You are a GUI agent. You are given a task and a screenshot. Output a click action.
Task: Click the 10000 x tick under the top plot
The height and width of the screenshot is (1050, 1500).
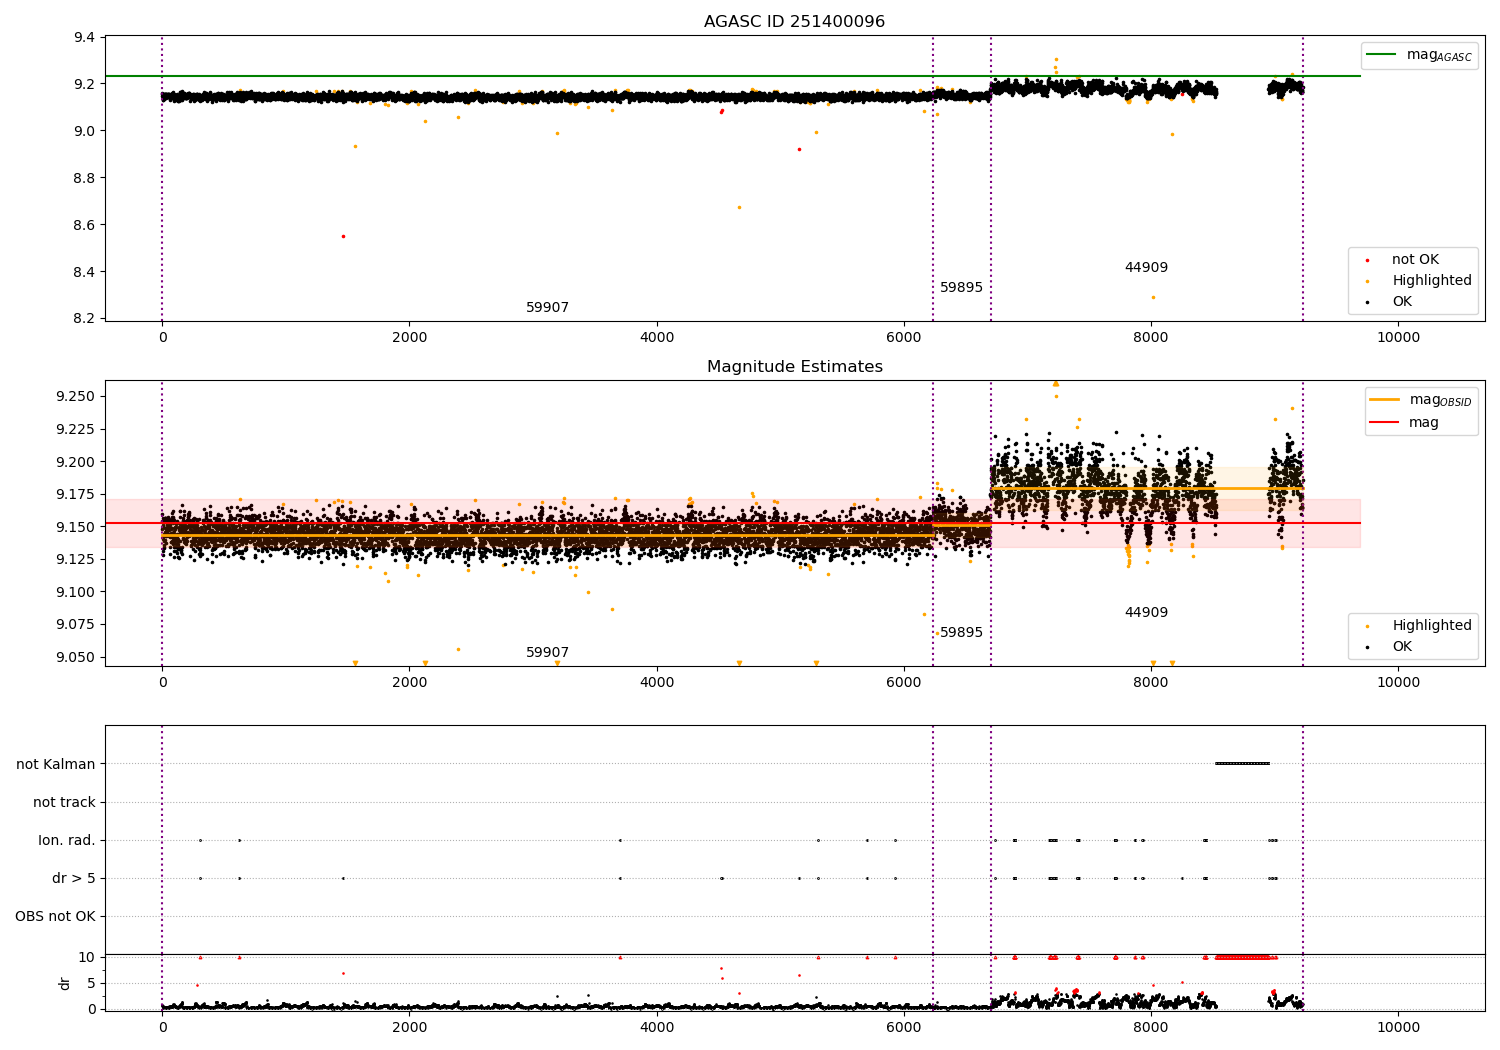[x=1398, y=337]
